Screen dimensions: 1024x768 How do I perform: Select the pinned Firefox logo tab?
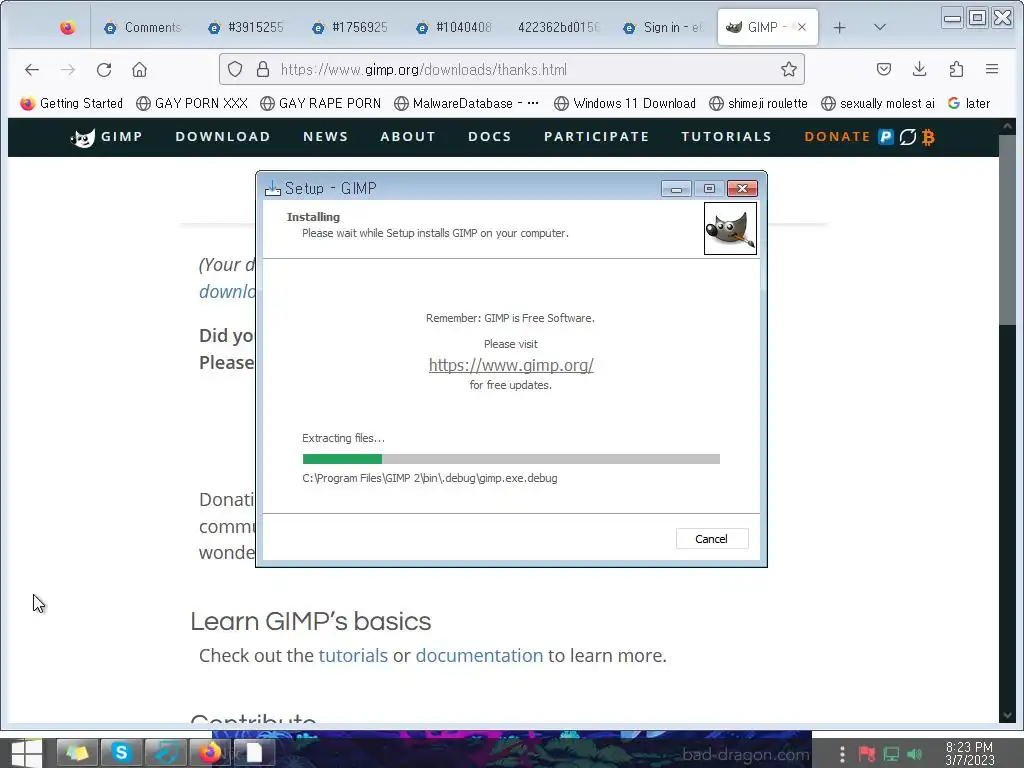point(67,27)
